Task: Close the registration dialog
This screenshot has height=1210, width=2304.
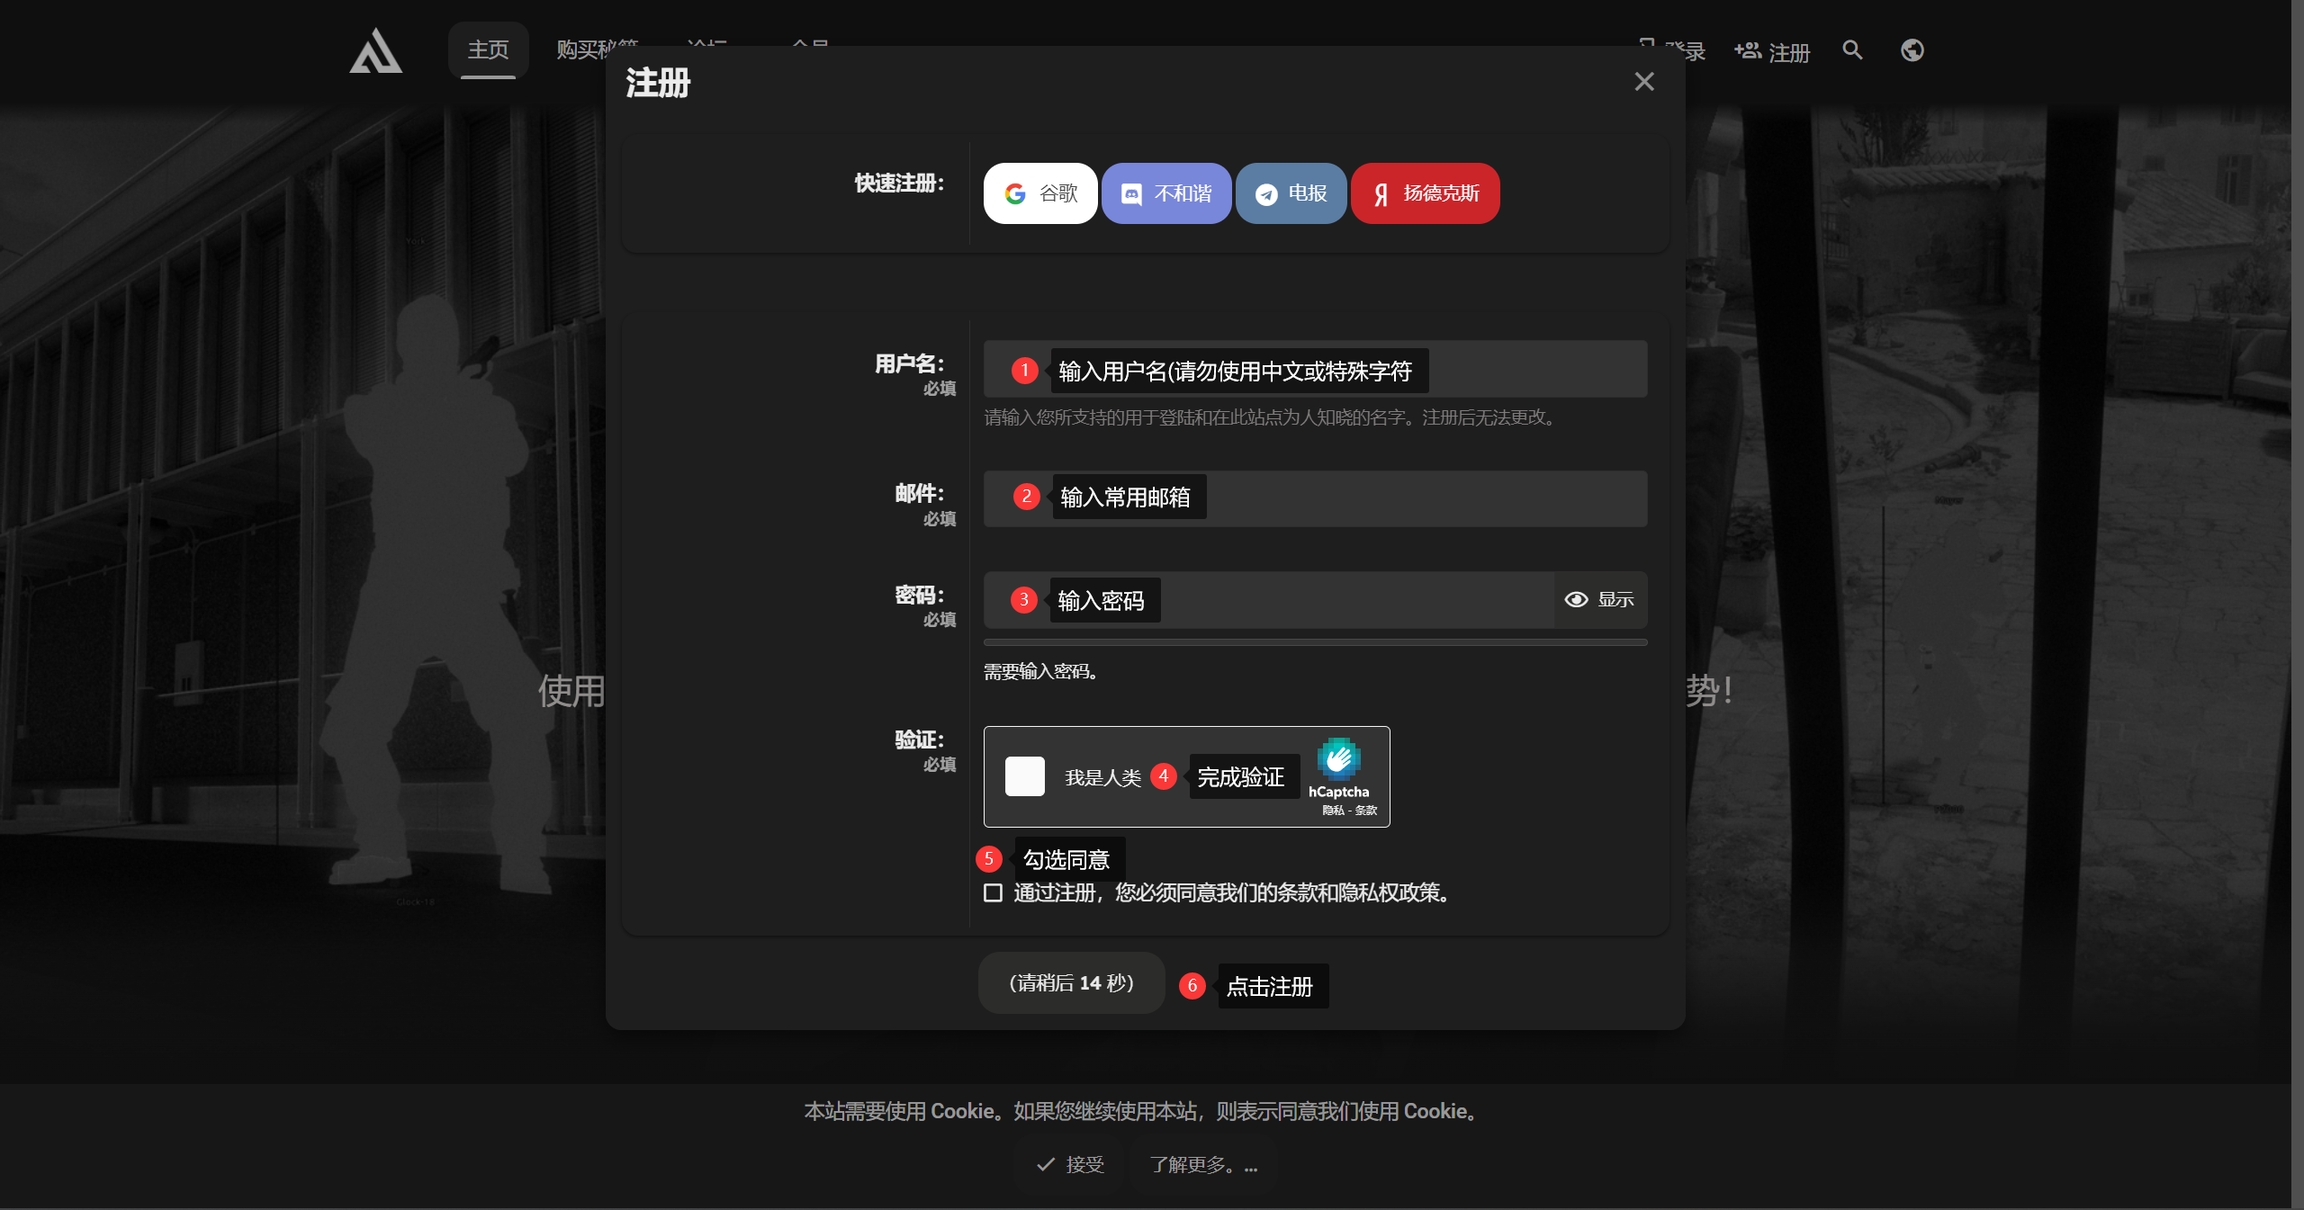Action: [1644, 82]
